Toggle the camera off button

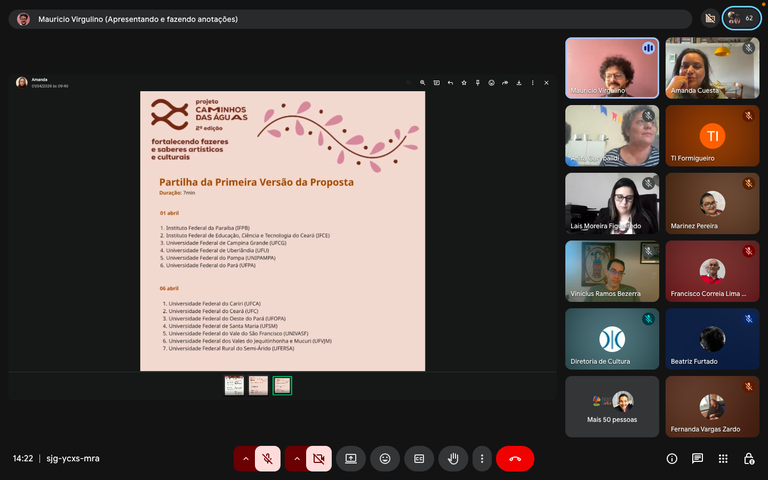319,459
